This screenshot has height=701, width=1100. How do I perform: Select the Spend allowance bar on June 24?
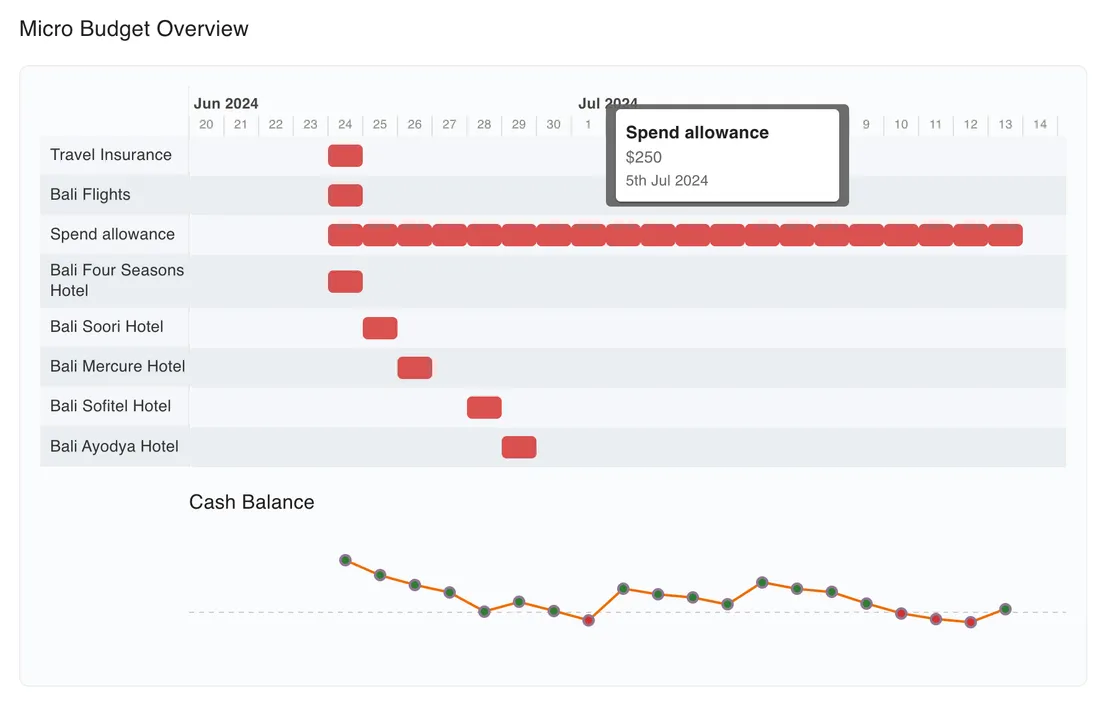(345, 235)
